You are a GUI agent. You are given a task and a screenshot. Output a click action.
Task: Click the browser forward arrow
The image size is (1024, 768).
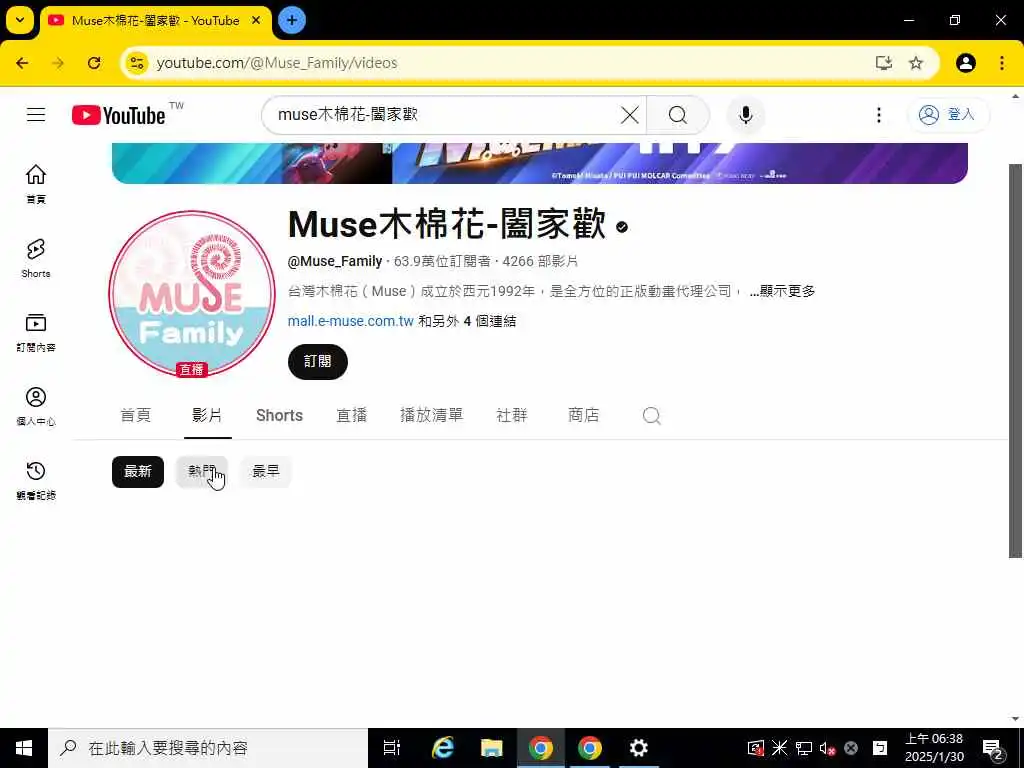pos(58,63)
